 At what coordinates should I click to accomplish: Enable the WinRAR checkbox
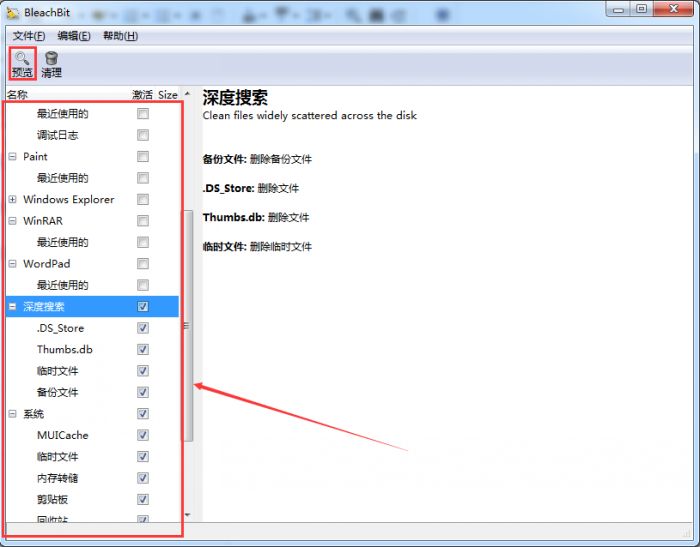pos(143,221)
